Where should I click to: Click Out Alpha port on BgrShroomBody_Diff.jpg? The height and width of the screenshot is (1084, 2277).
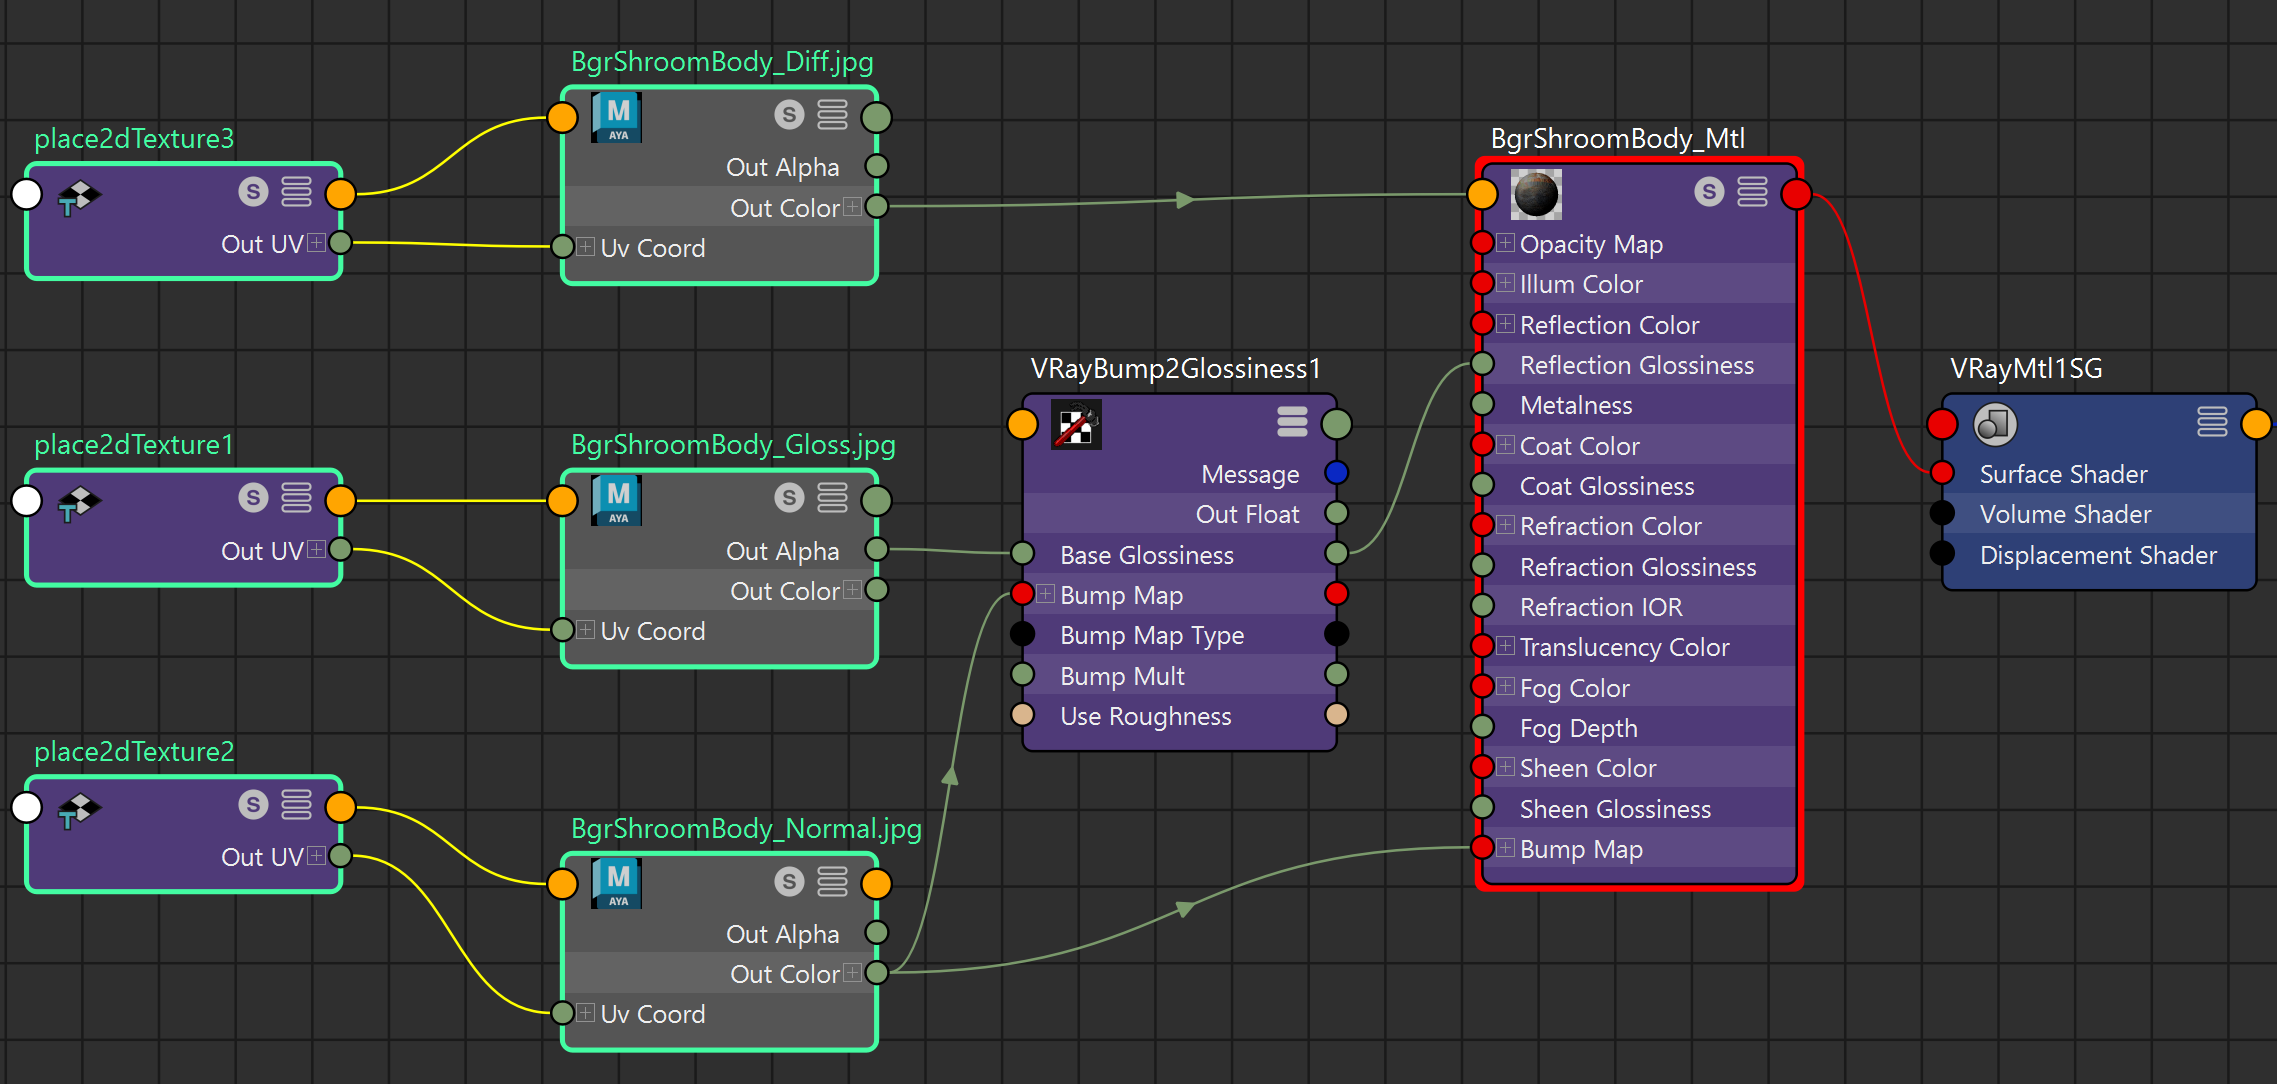click(x=876, y=166)
